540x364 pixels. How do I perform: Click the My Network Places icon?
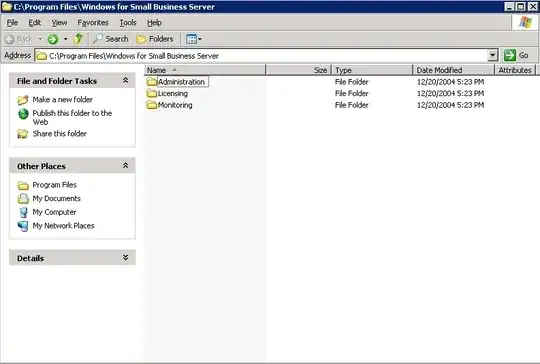tap(23, 226)
